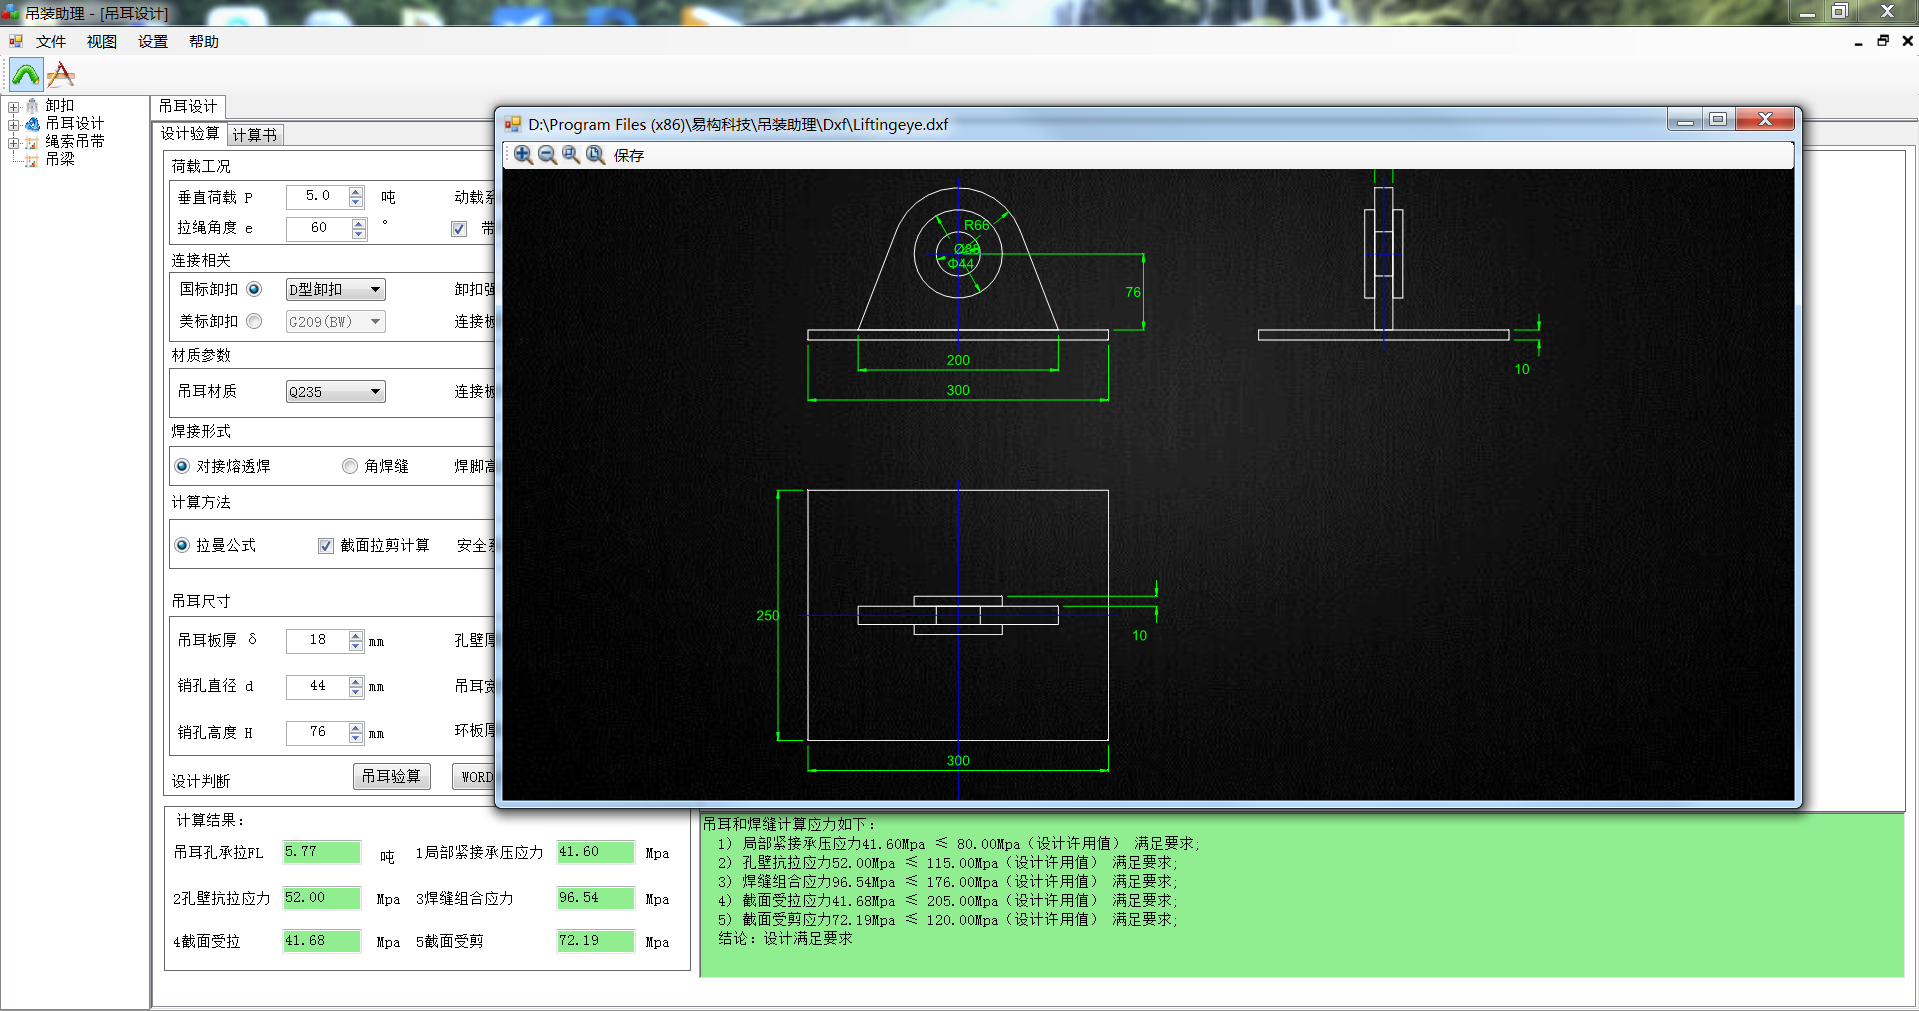Click 保存 in the DXF viewer toolbar
The width and height of the screenshot is (1919, 1011).
pyautogui.click(x=628, y=155)
